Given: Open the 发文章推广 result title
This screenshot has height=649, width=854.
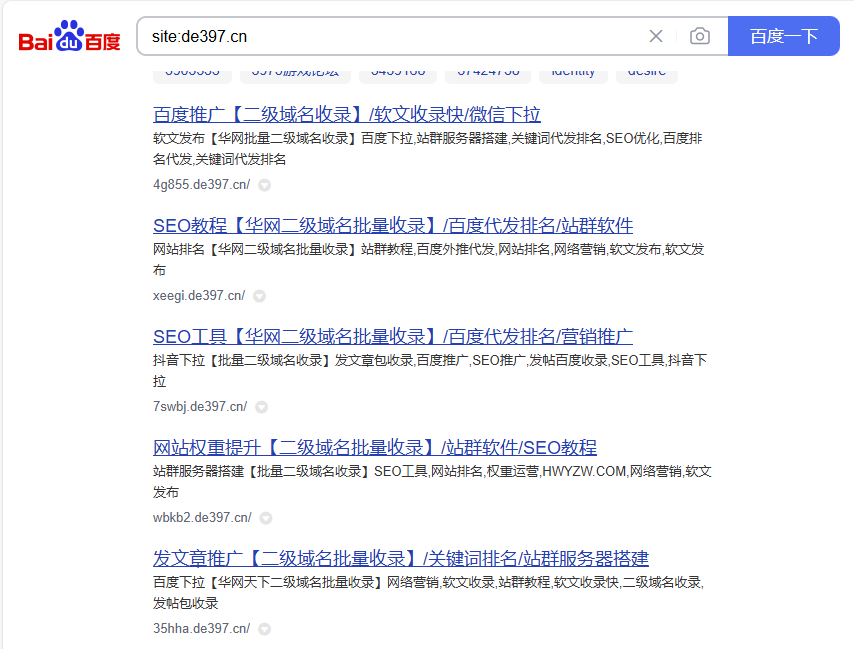Looking at the screenshot, I should click(x=401, y=558).
